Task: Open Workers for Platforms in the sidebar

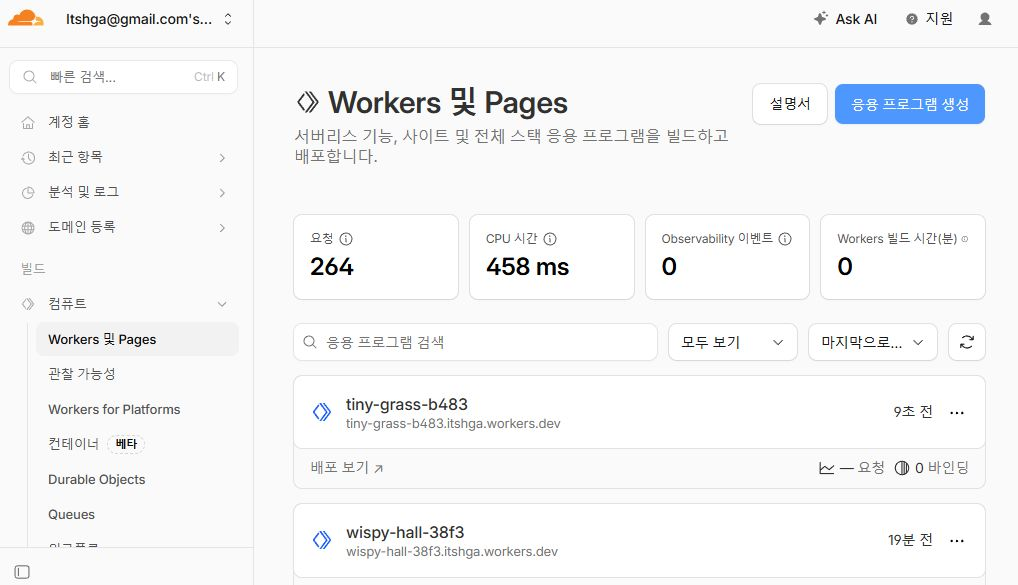Action: pos(114,410)
